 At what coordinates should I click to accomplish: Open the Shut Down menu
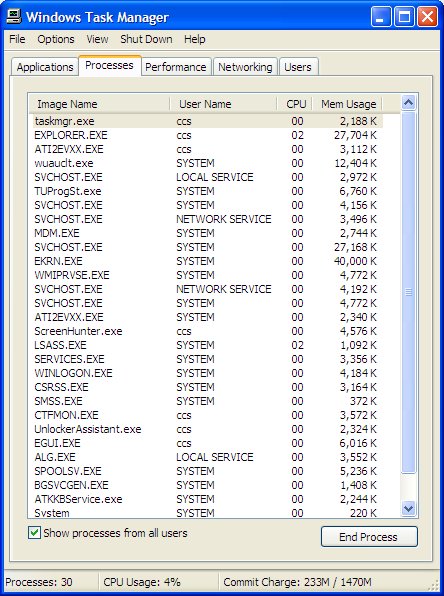click(x=146, y=39)
